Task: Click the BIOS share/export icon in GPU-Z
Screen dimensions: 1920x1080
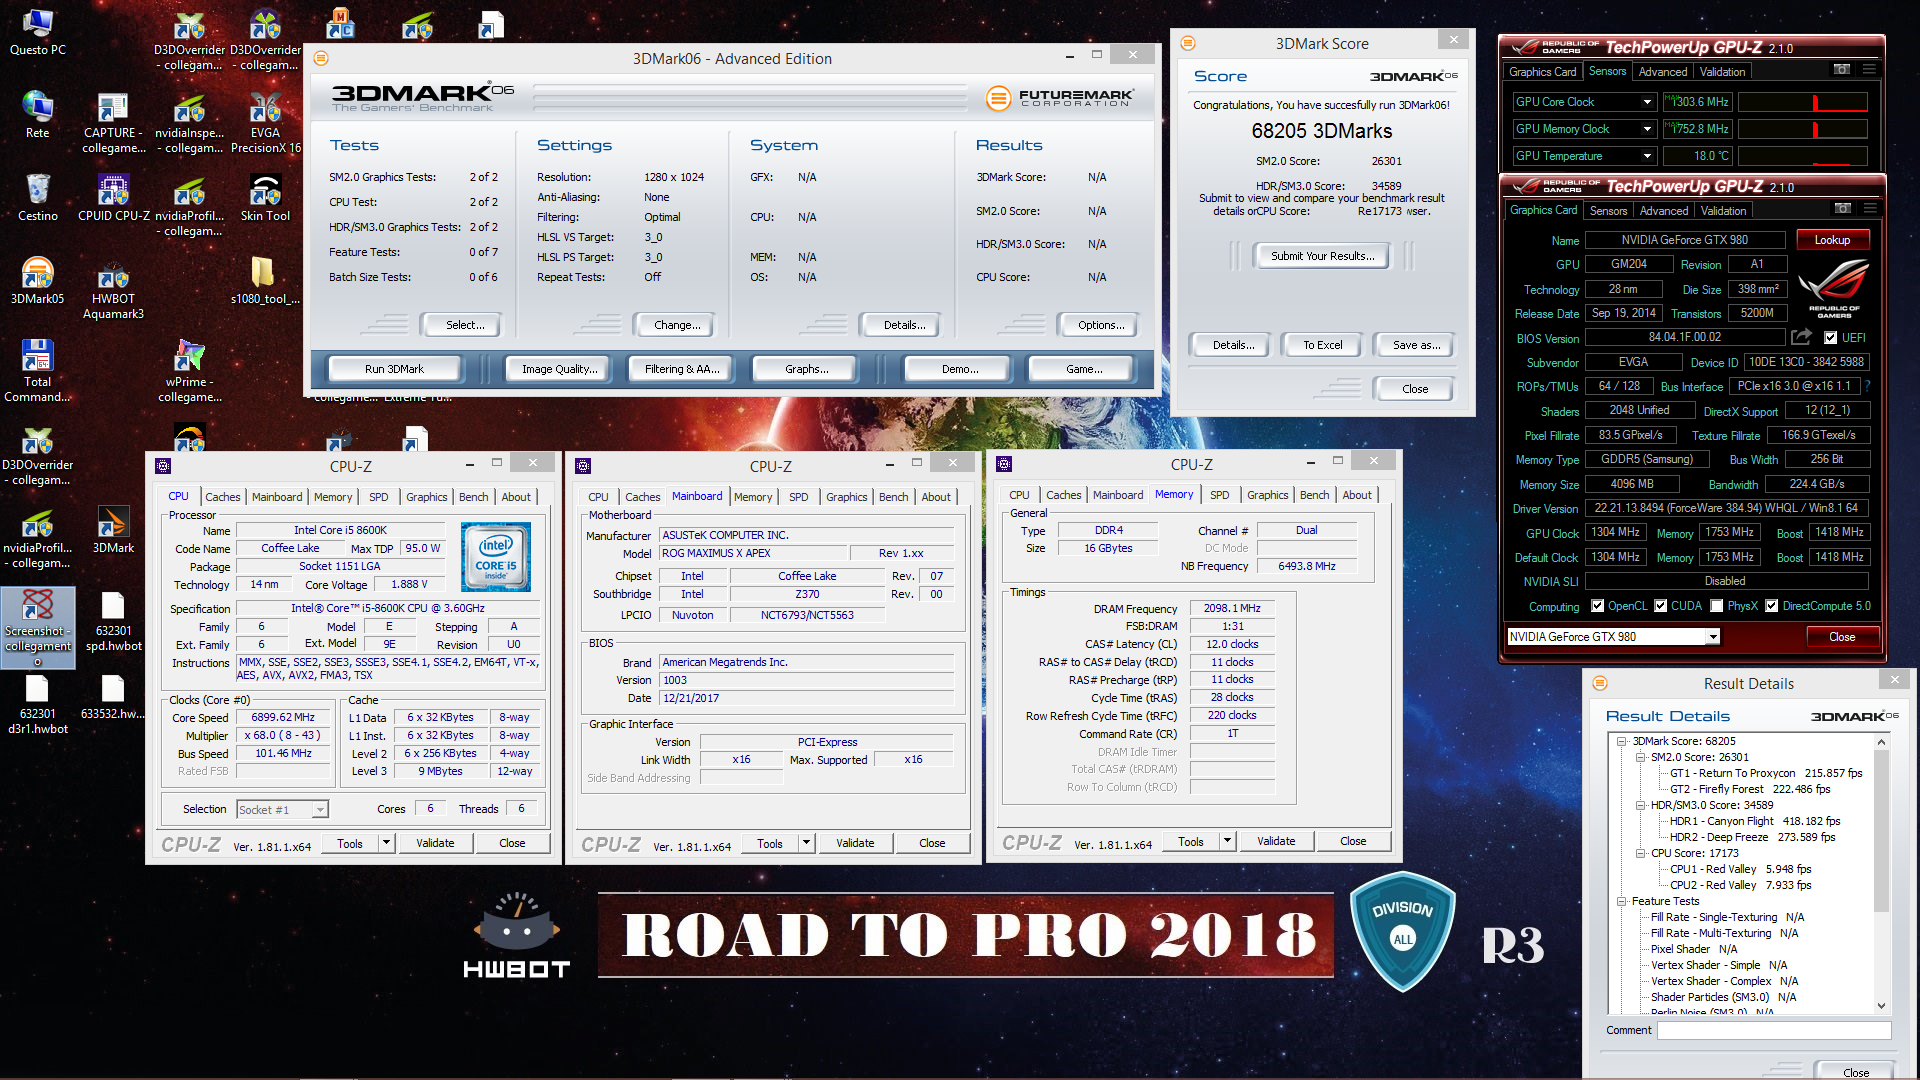Action: pos(1801,337)
